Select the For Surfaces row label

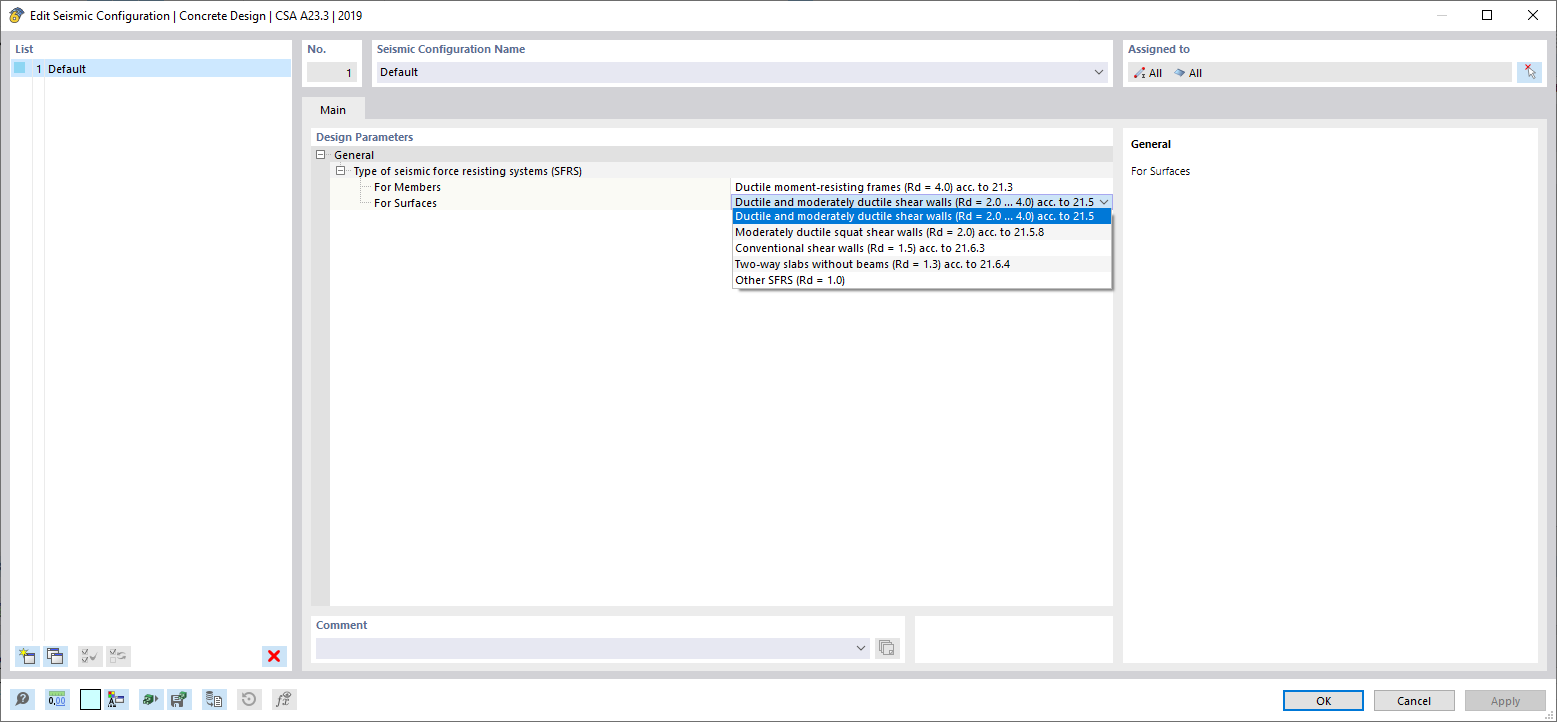click(405, 203)
